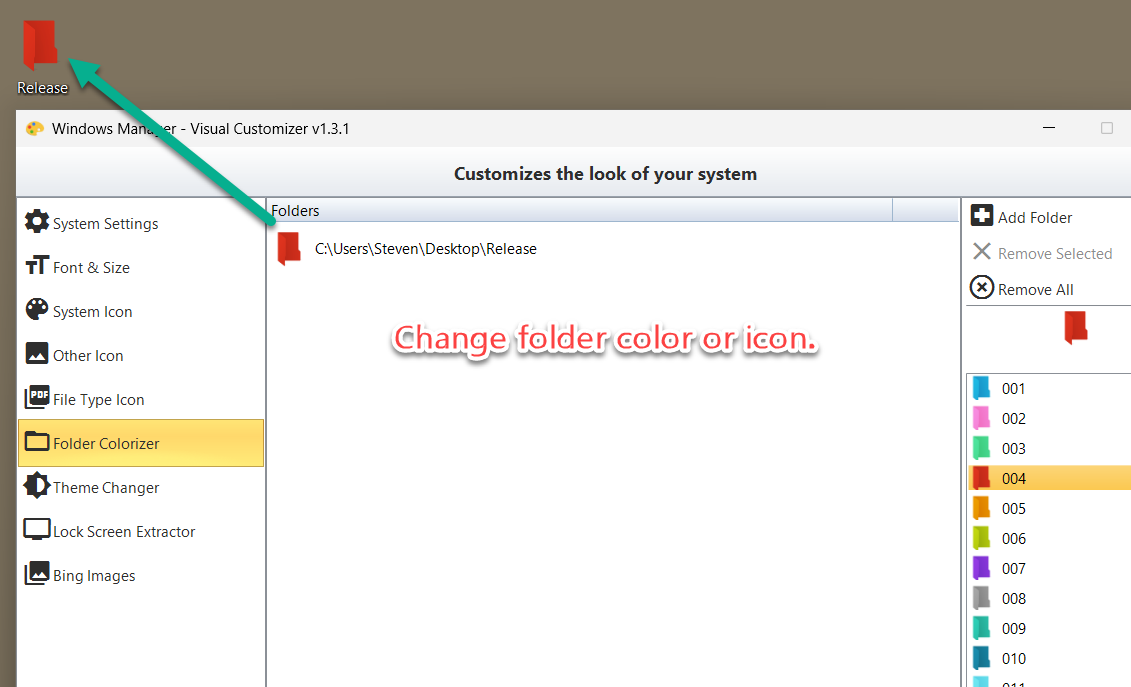Click the Theme Changer brightness icon
1131x687 pixels.
pyautogui.click(x=37, y=486)
